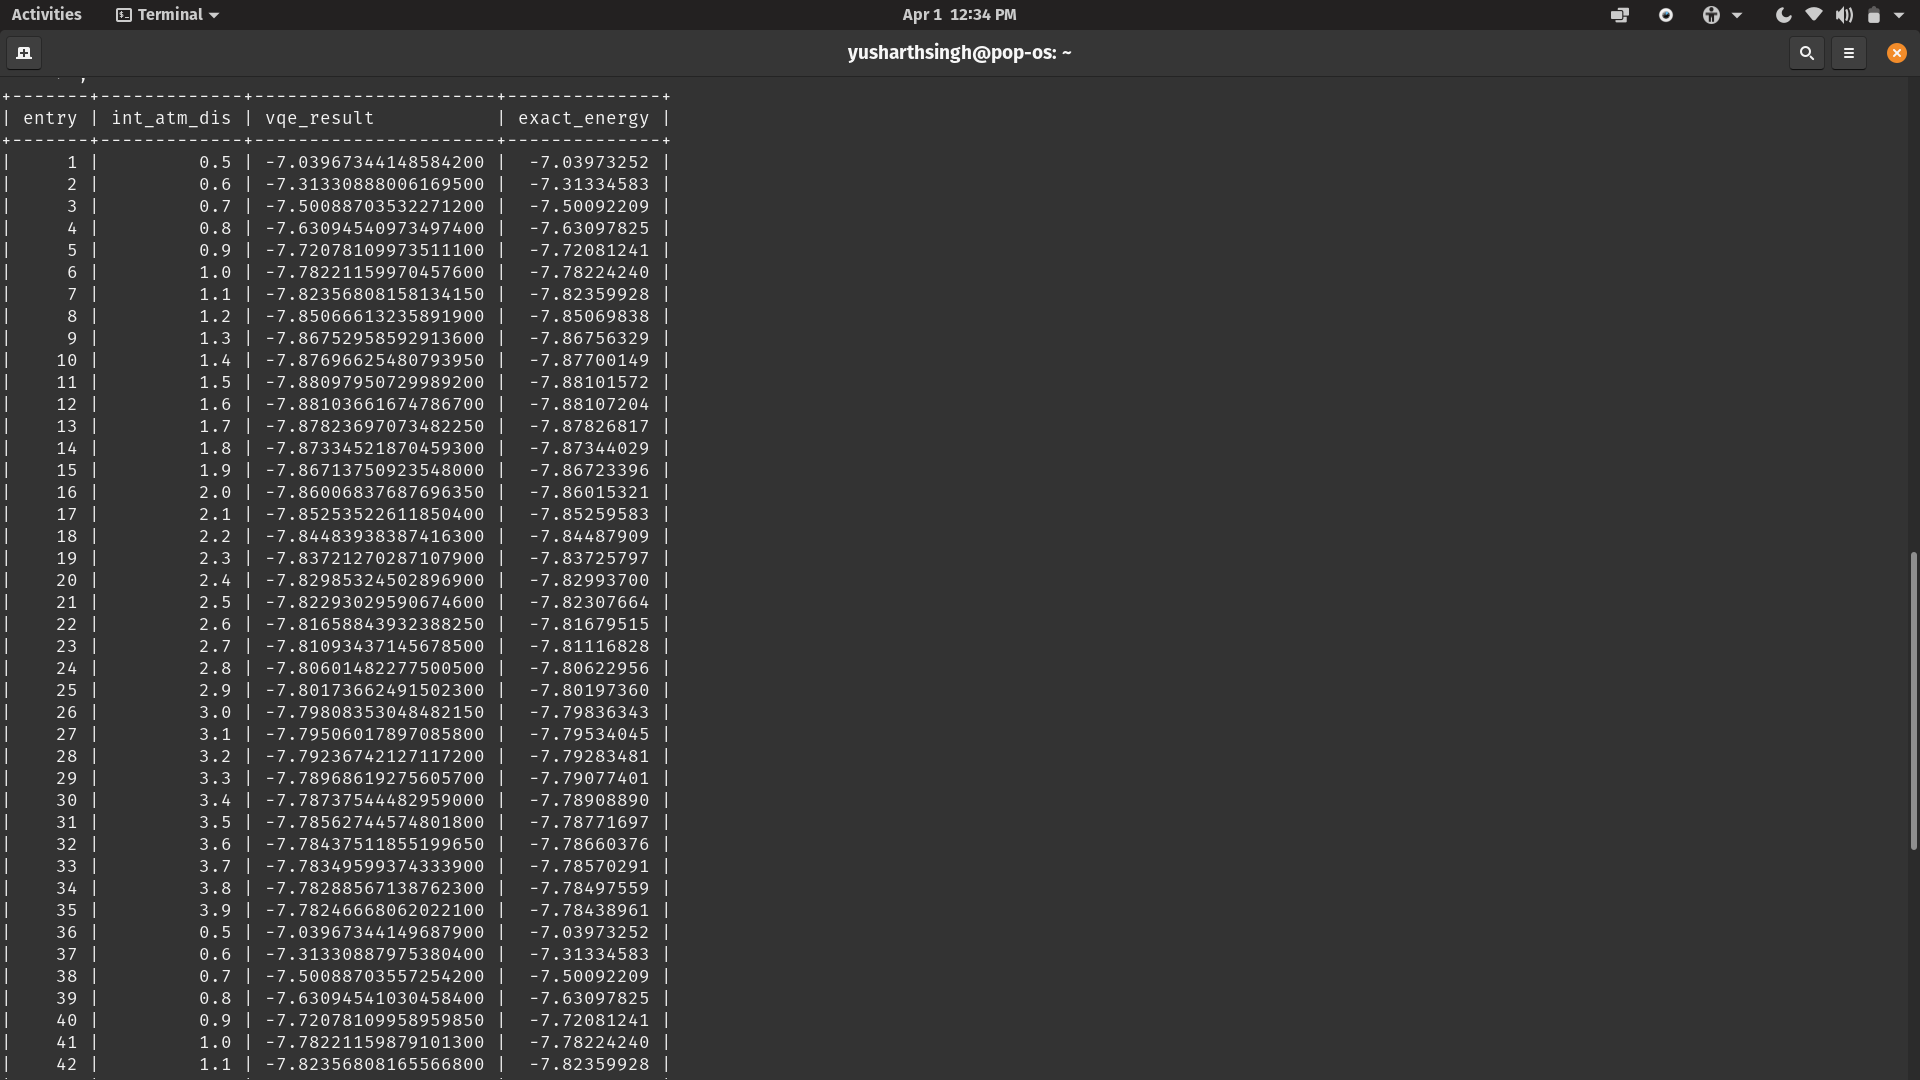The height and width of the screenshot is (1080, 1920).
Task: Click the night light moon icon
Action: tap(1782, 14)
